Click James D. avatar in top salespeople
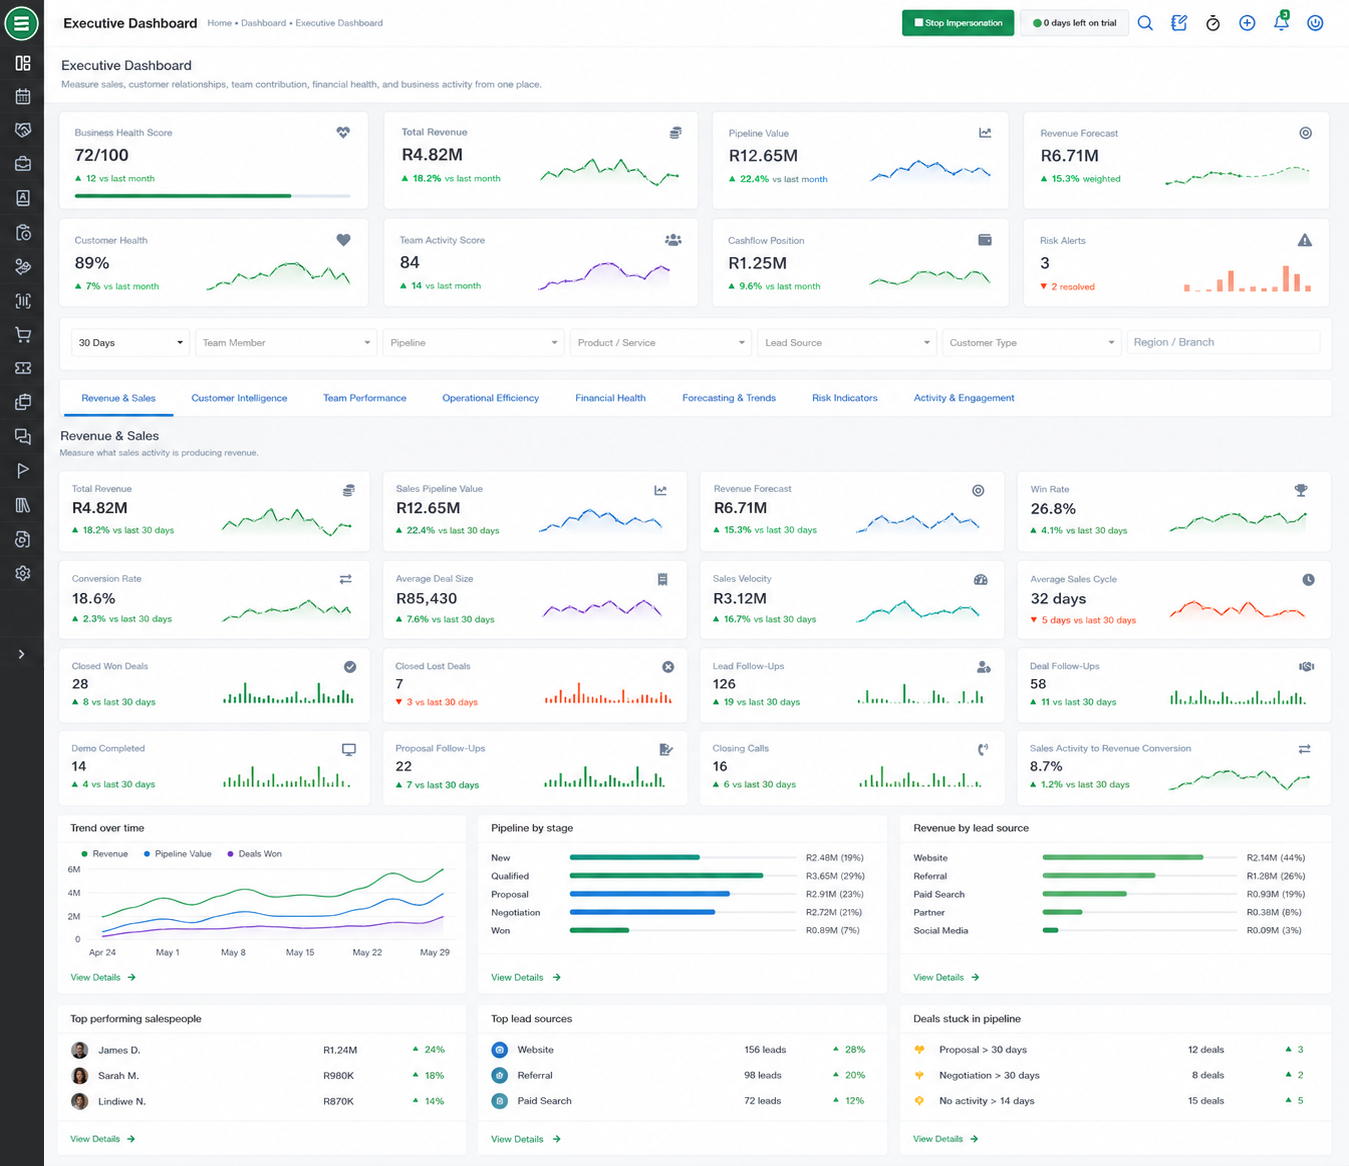Screen dimensions: 1349x1166 point(79,1050)
